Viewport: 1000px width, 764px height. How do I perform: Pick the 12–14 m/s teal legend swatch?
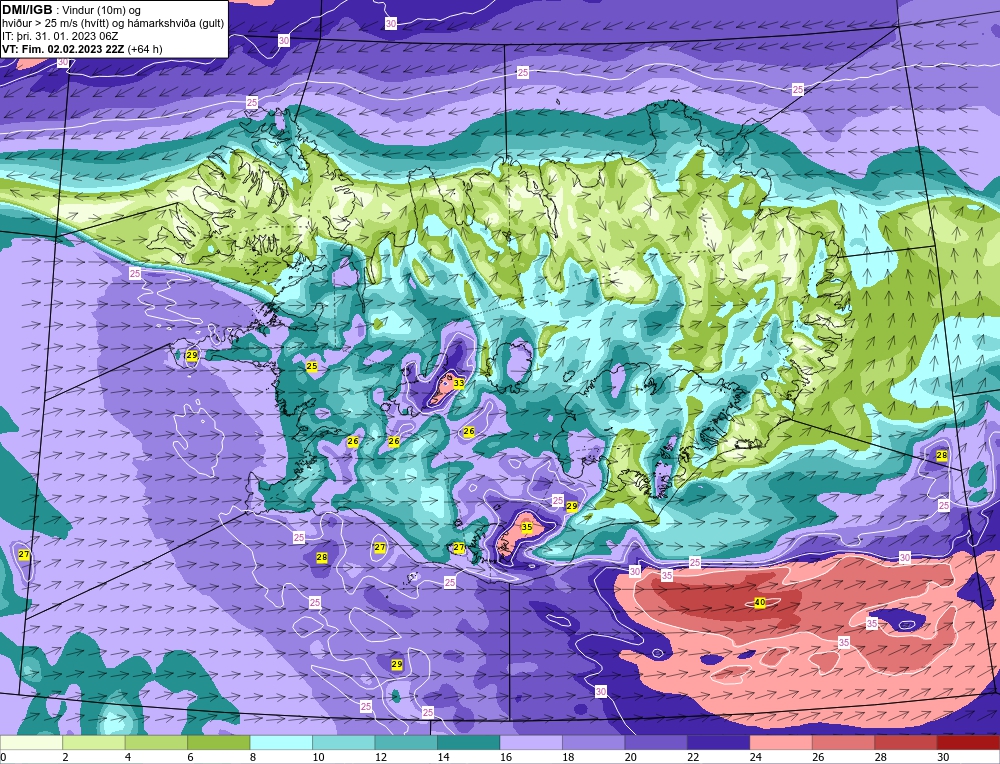point(406,742)
